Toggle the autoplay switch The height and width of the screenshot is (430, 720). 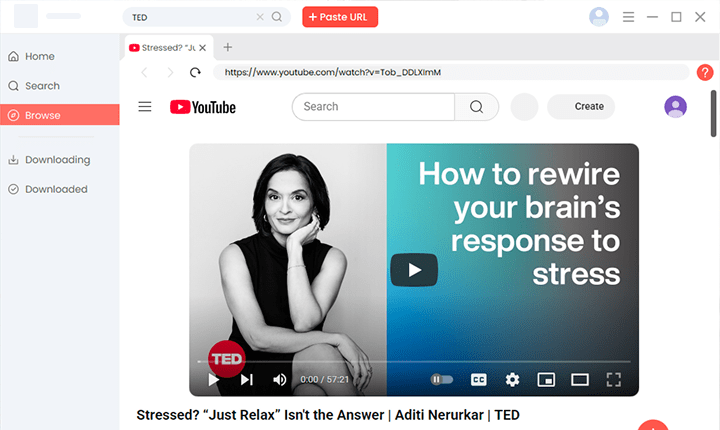click(x=441, y=379)
